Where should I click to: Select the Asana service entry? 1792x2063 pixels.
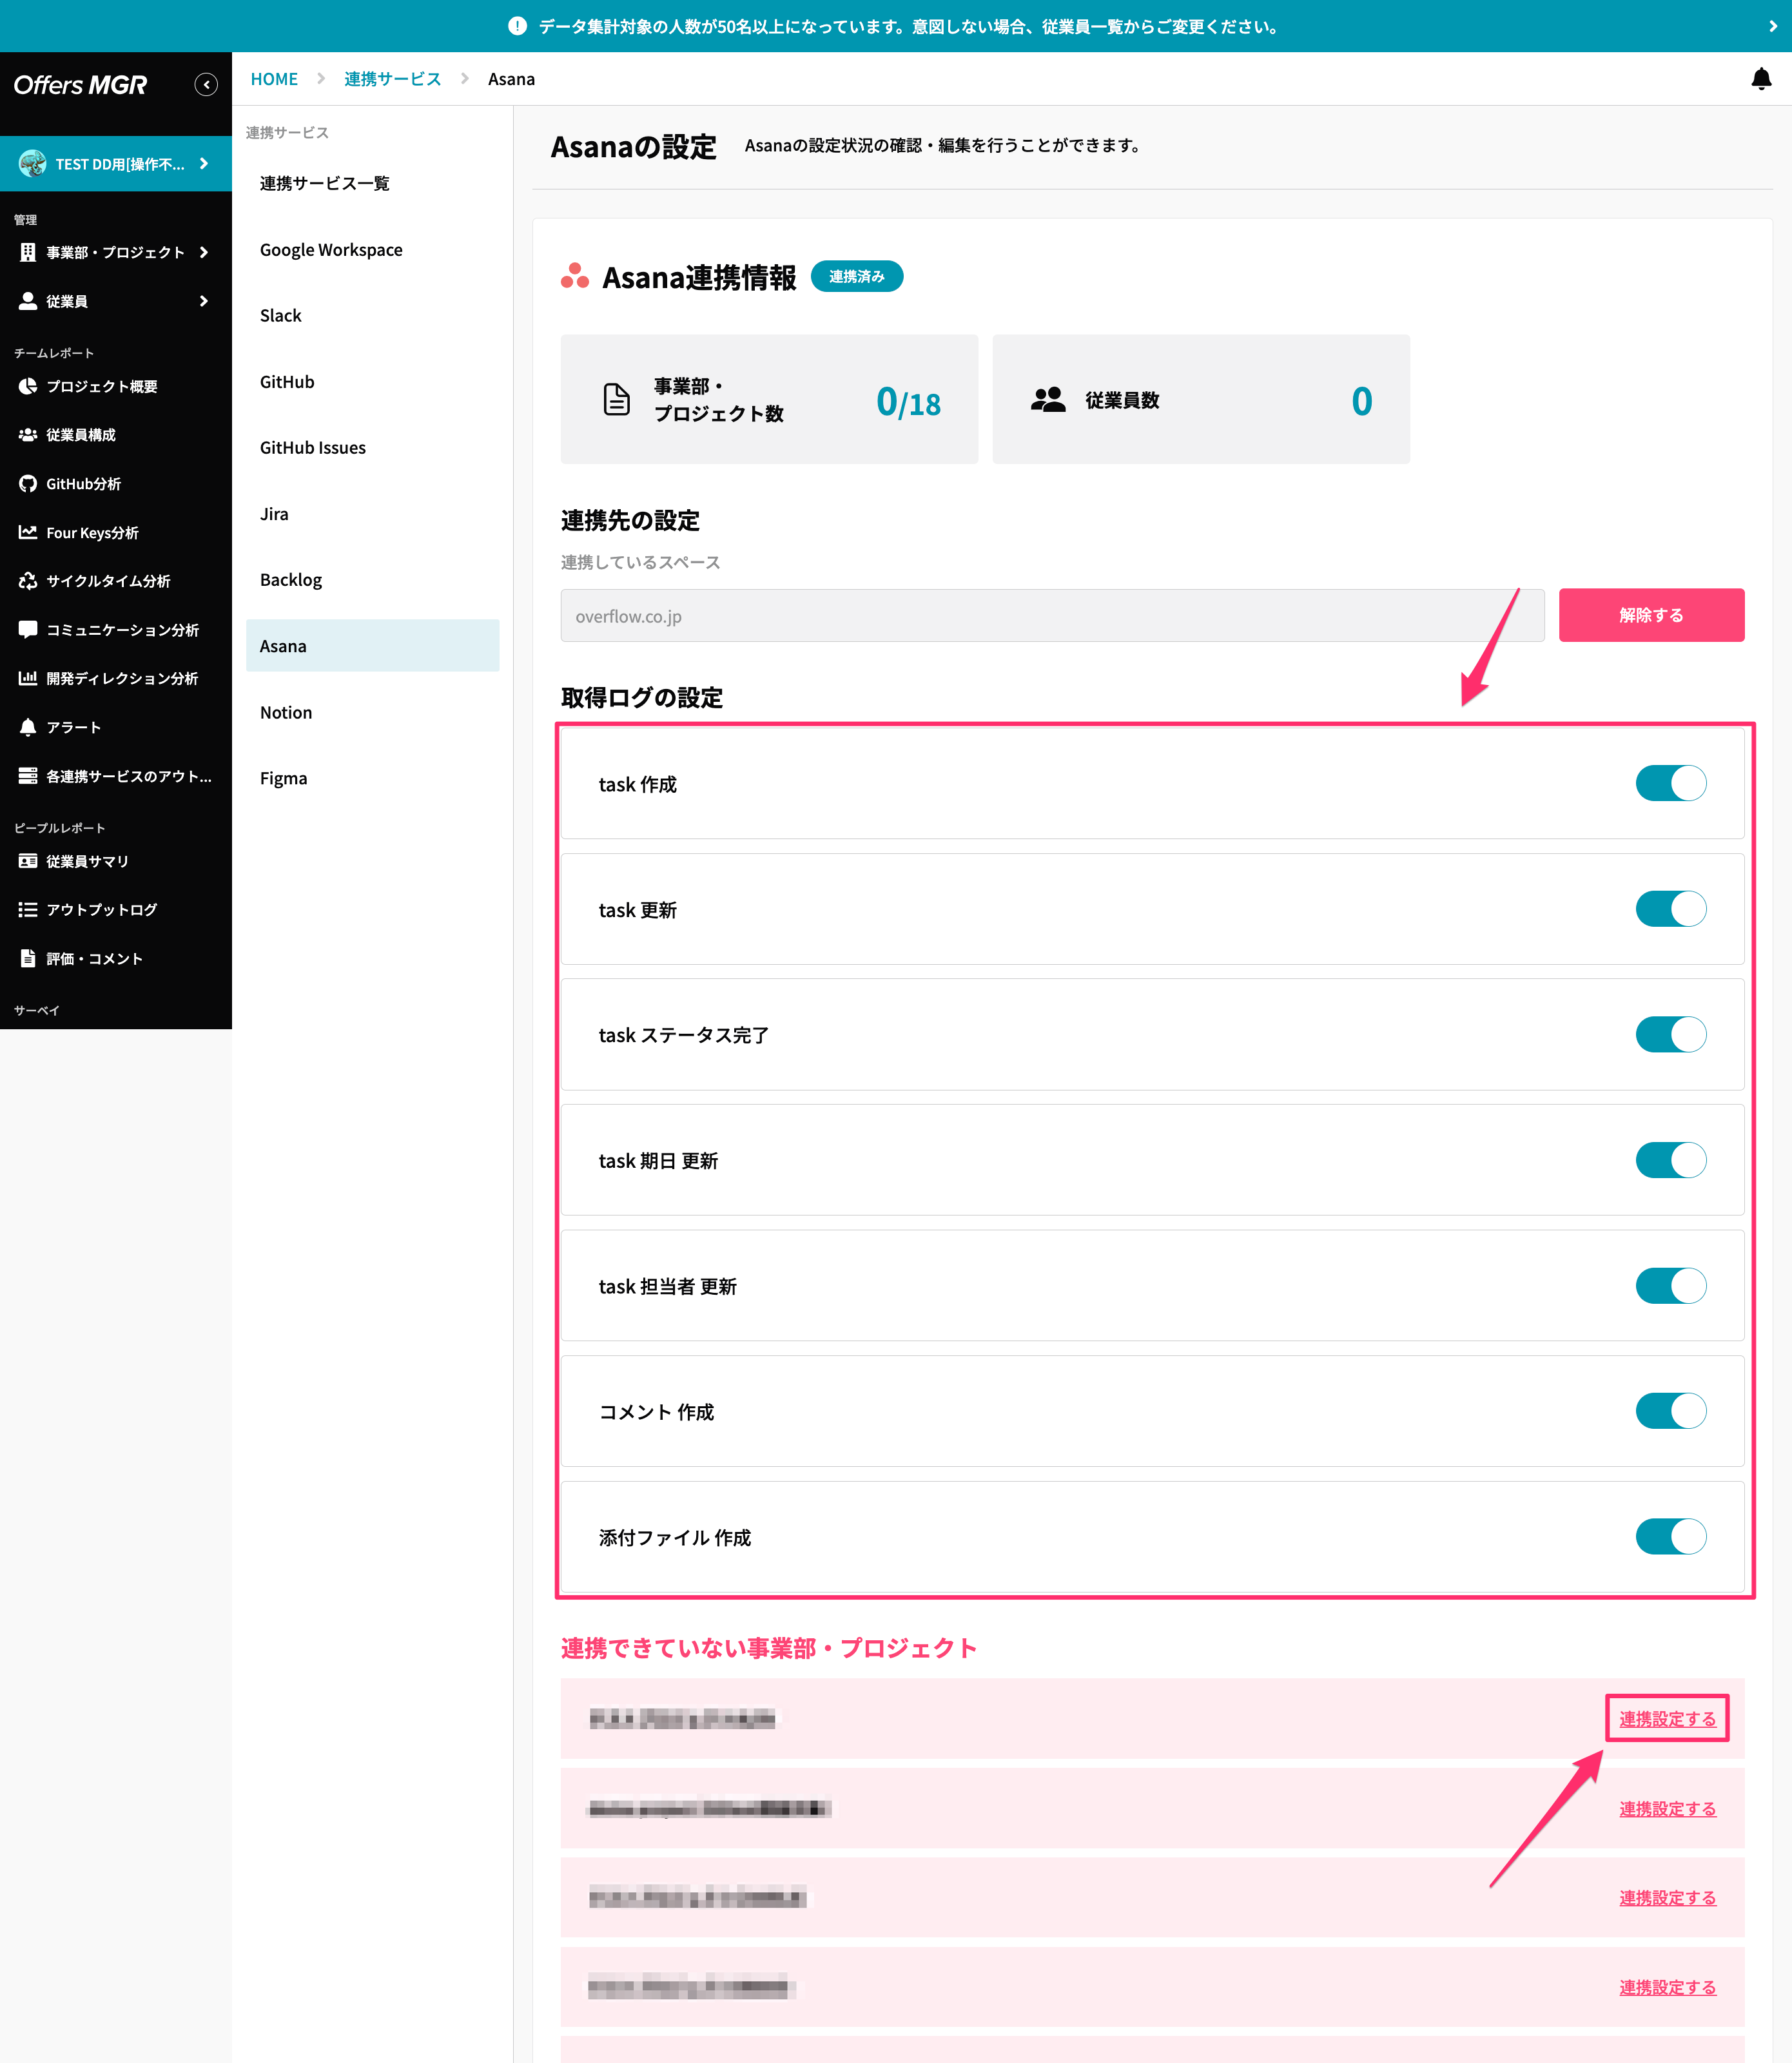(372, 646)
